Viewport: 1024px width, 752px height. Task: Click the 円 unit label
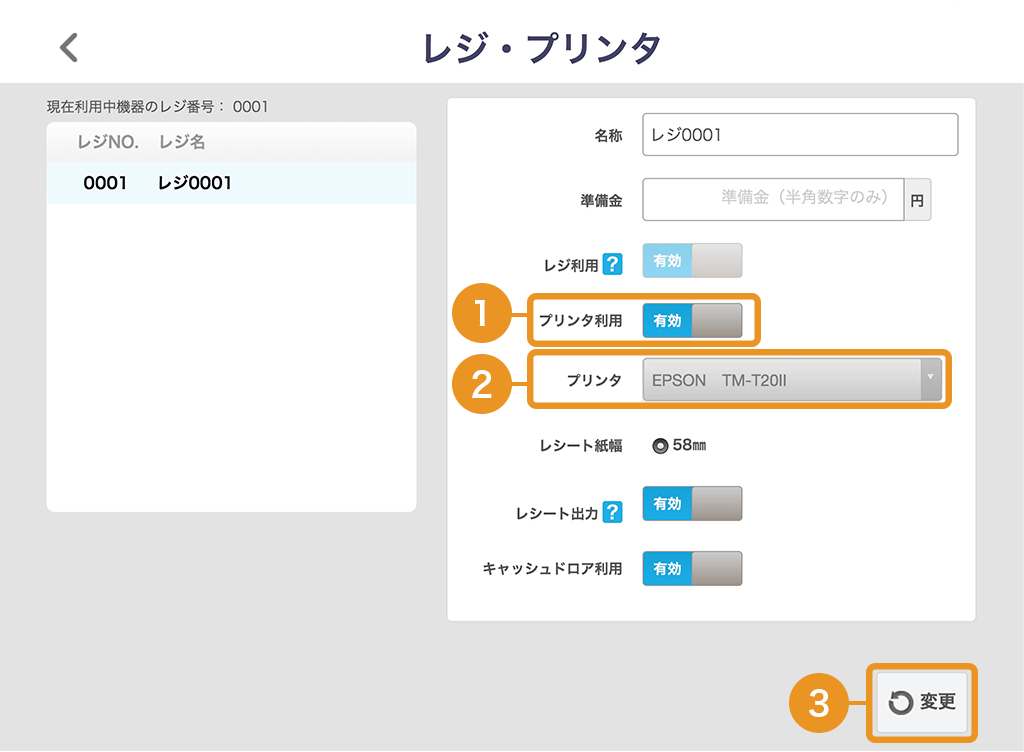tap(918, 200)
